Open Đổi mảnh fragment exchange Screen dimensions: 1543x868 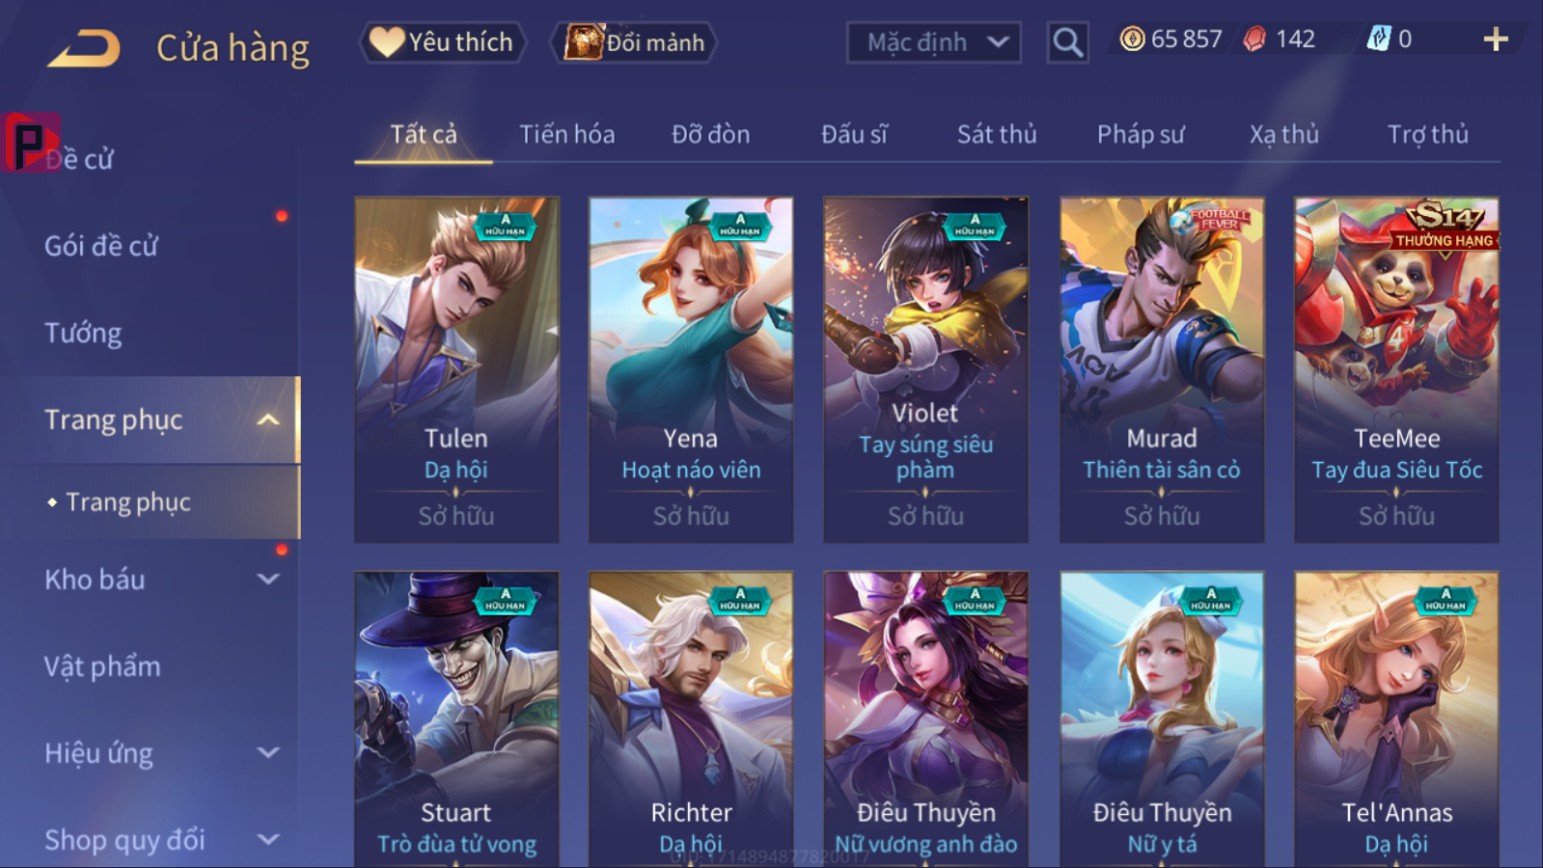635,42
